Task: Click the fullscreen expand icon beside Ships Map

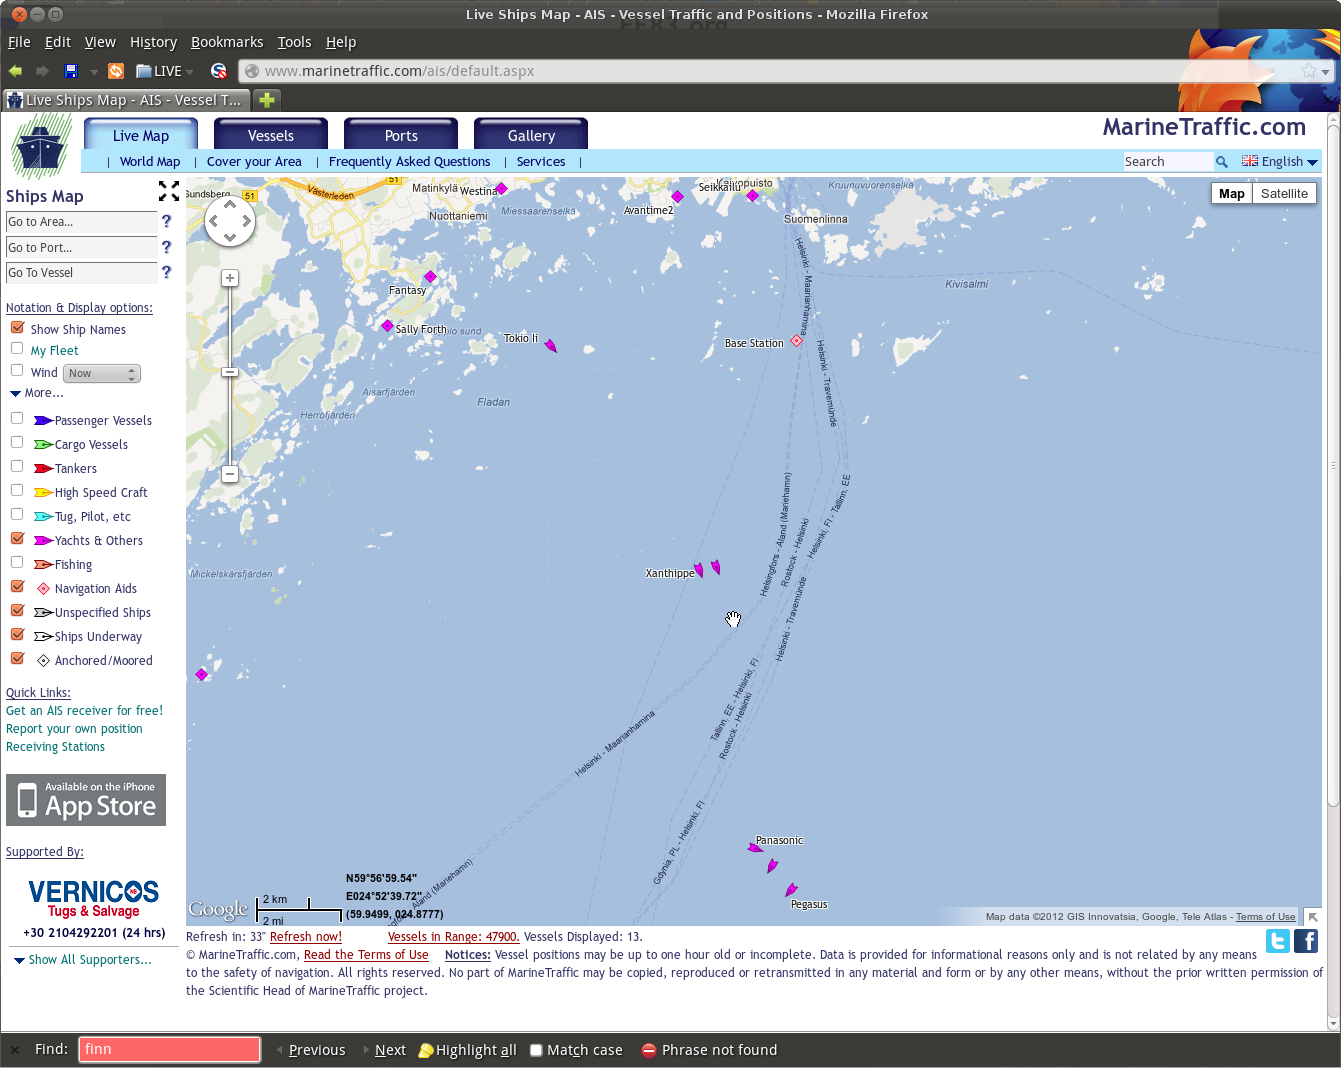Action: [x=169, y=191]
